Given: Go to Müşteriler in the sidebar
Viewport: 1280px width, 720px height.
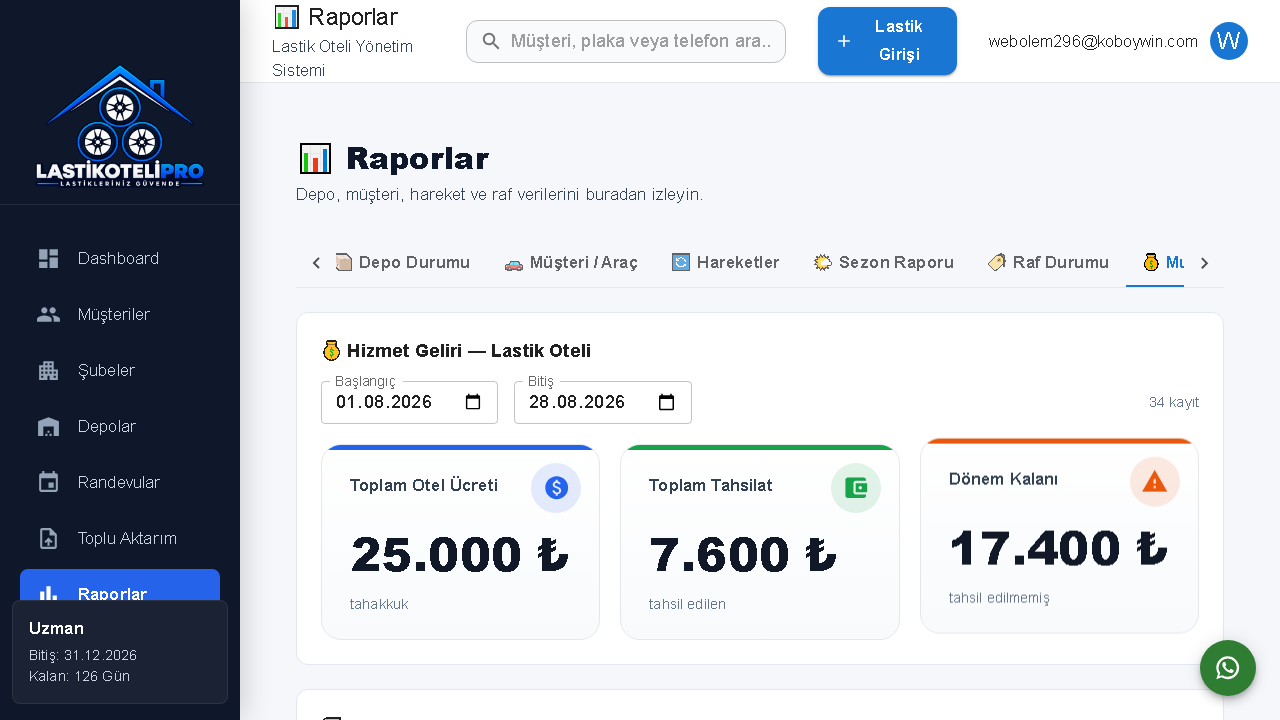Looking at the screenshot, I should coord(120,314).
